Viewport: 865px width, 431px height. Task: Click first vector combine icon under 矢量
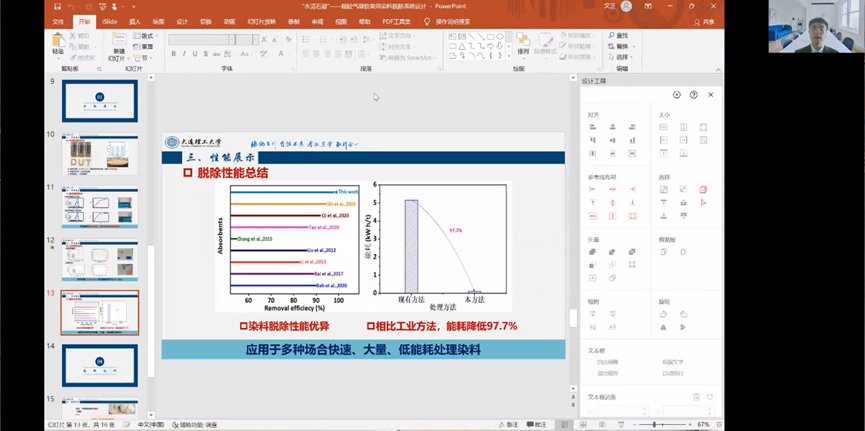[592, 252]
